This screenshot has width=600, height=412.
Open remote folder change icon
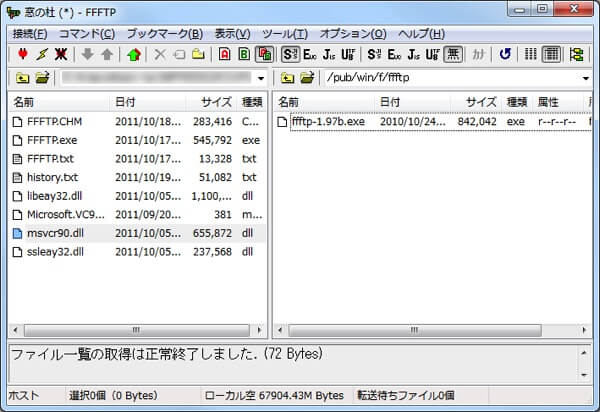pos(307,78)
